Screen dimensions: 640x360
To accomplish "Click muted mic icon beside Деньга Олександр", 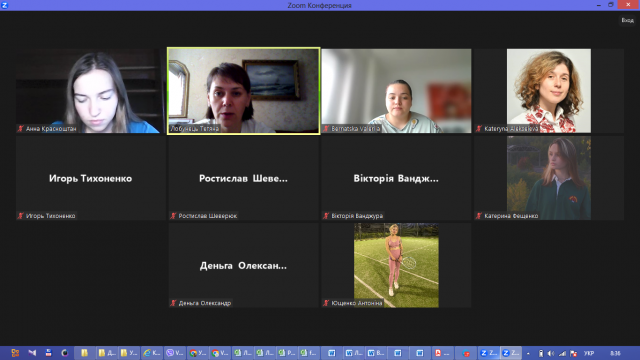I will pos(173,303).
